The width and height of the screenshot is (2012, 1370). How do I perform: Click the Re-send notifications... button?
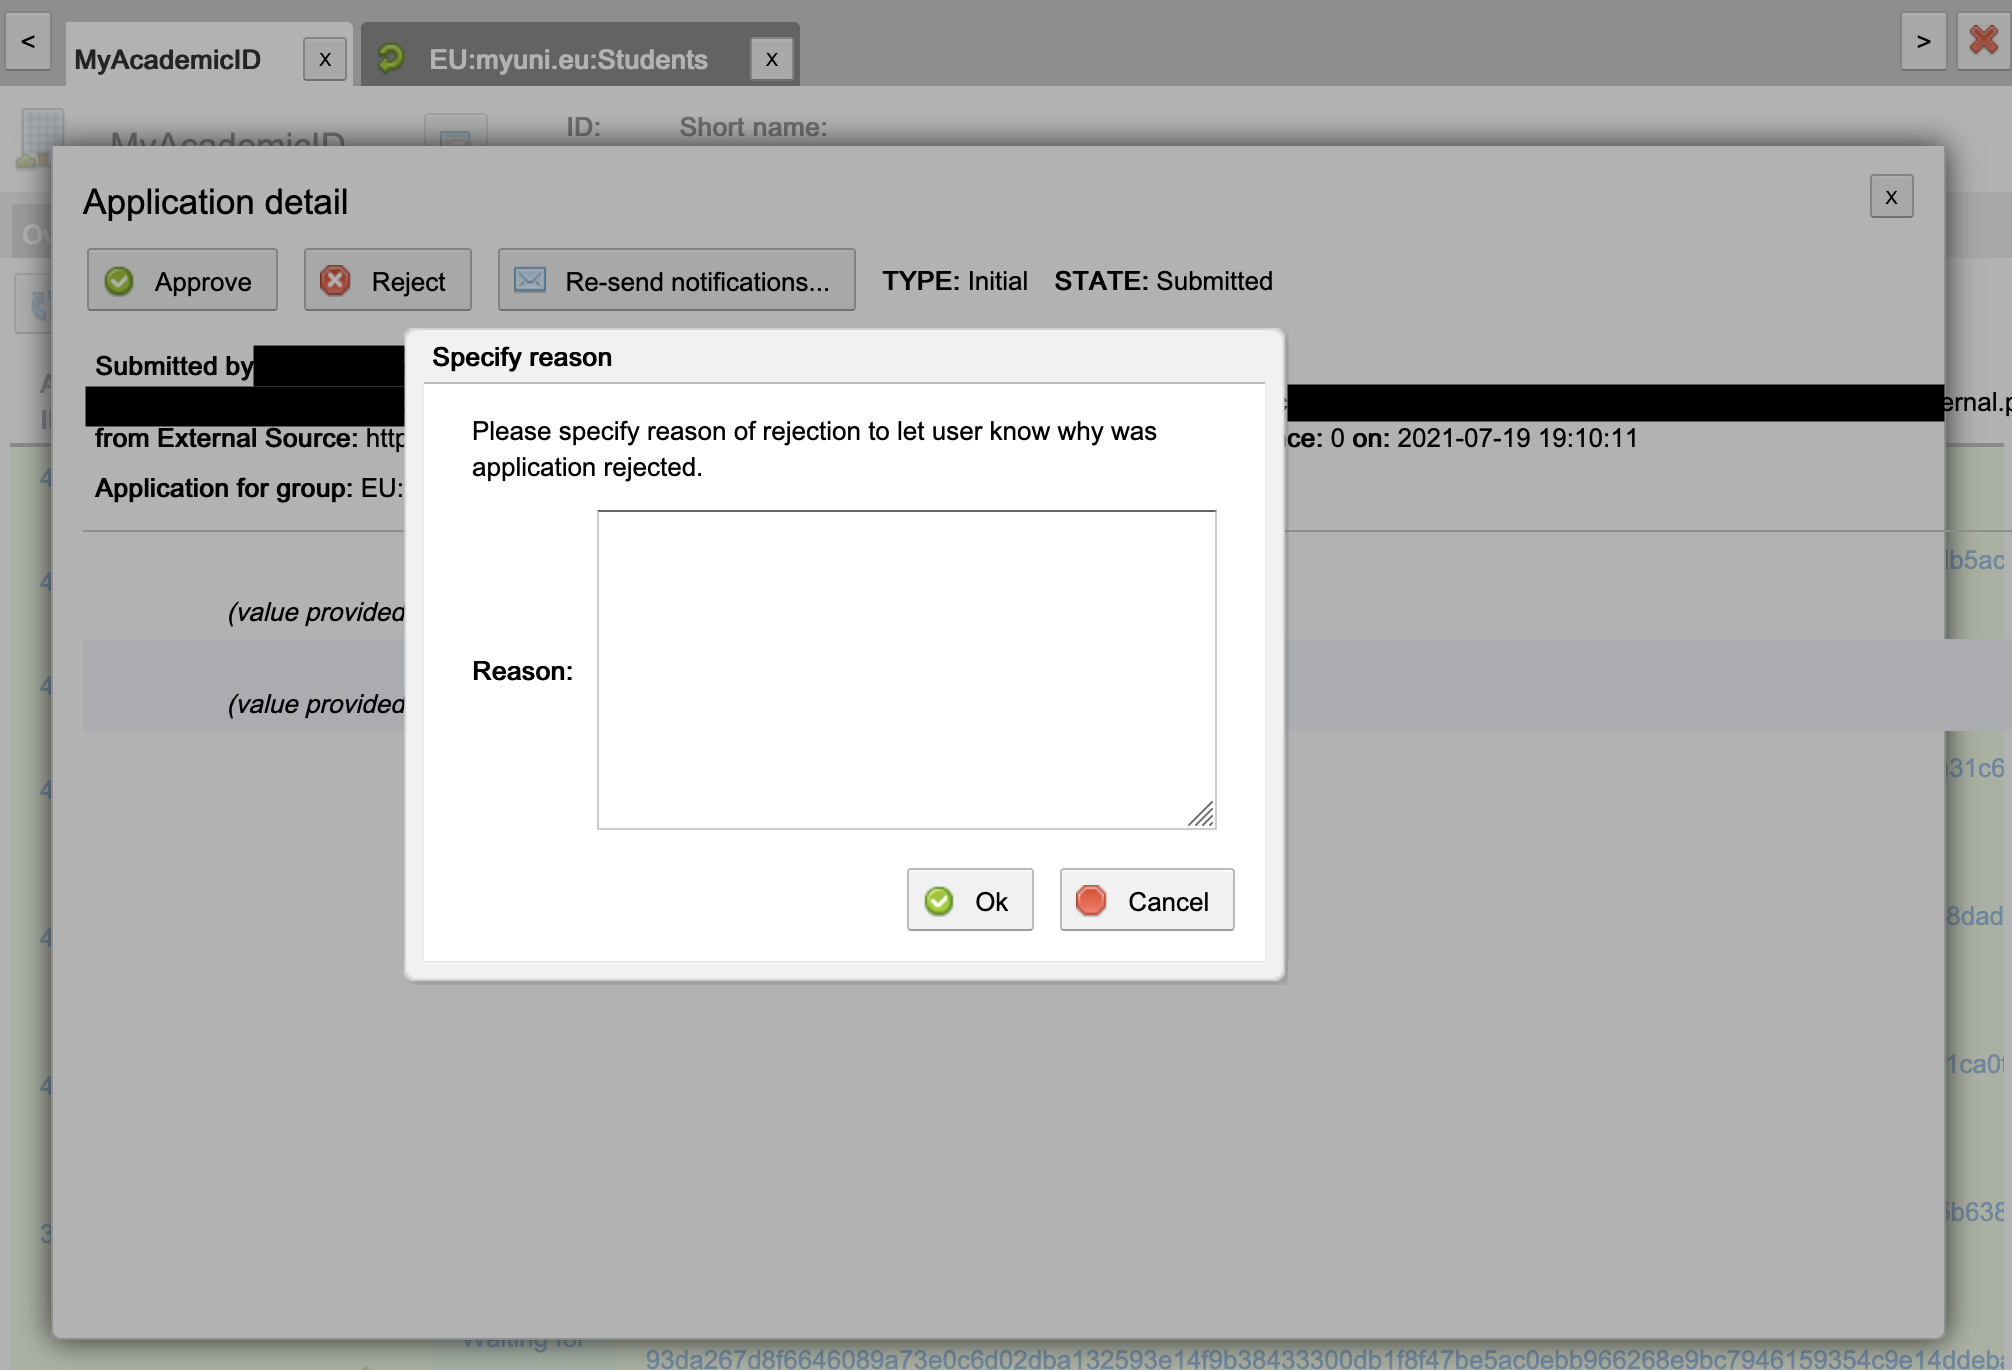[677, 281]
